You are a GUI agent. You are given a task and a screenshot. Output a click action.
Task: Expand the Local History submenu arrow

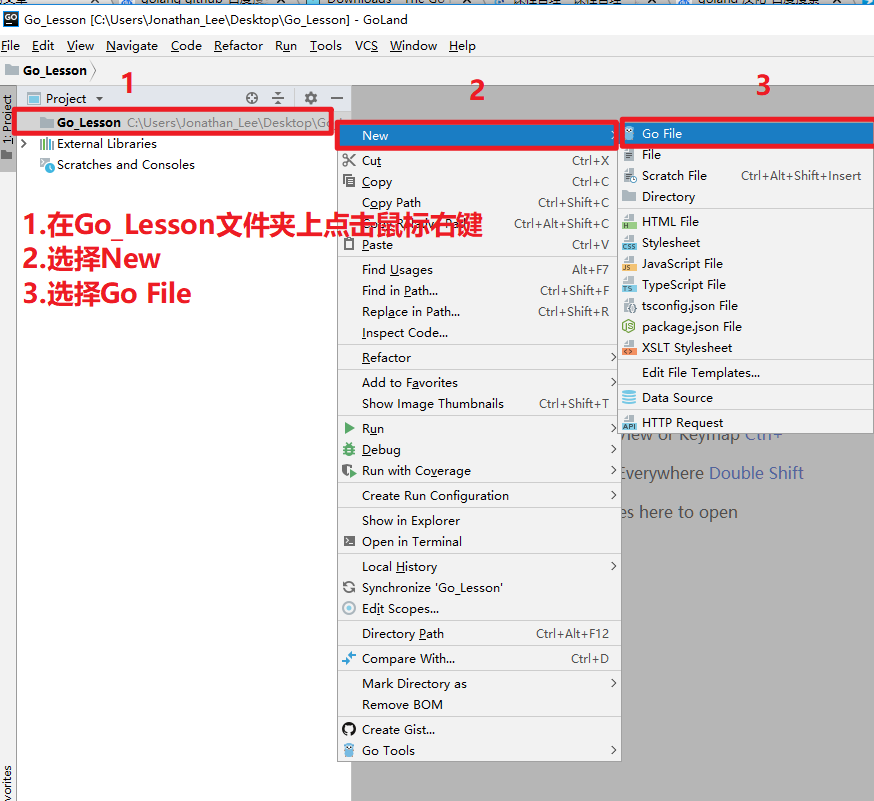(613, 566)
